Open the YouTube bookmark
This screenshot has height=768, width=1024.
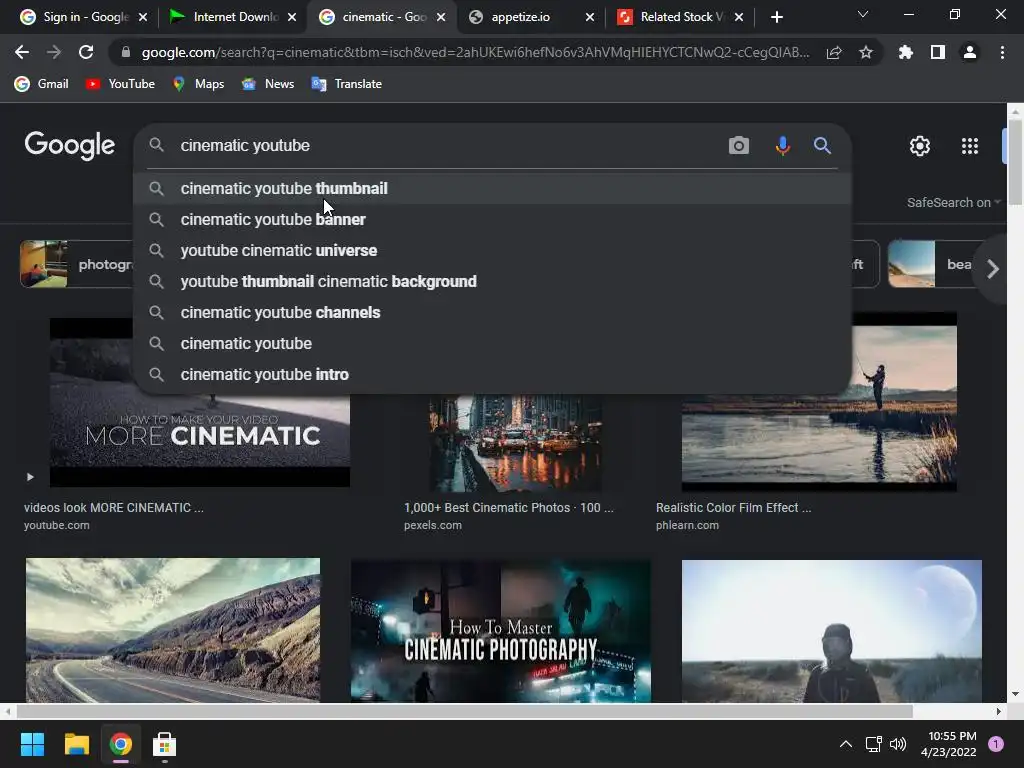tap(121, 84)
